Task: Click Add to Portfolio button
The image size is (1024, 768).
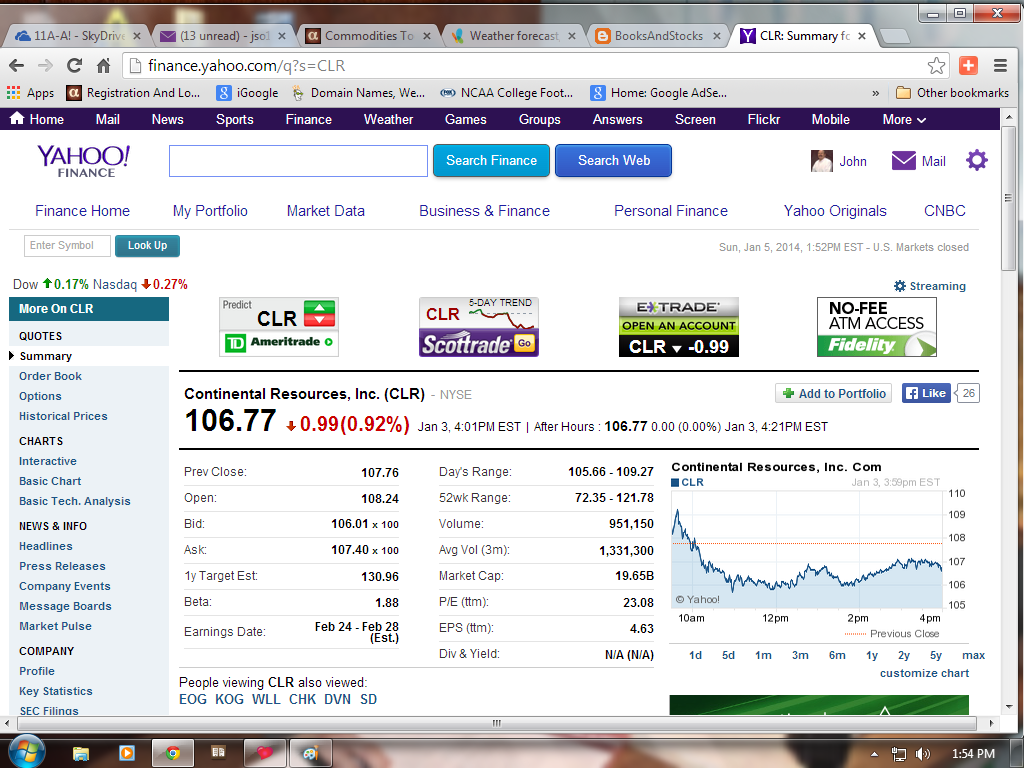Action: point(833,393)
